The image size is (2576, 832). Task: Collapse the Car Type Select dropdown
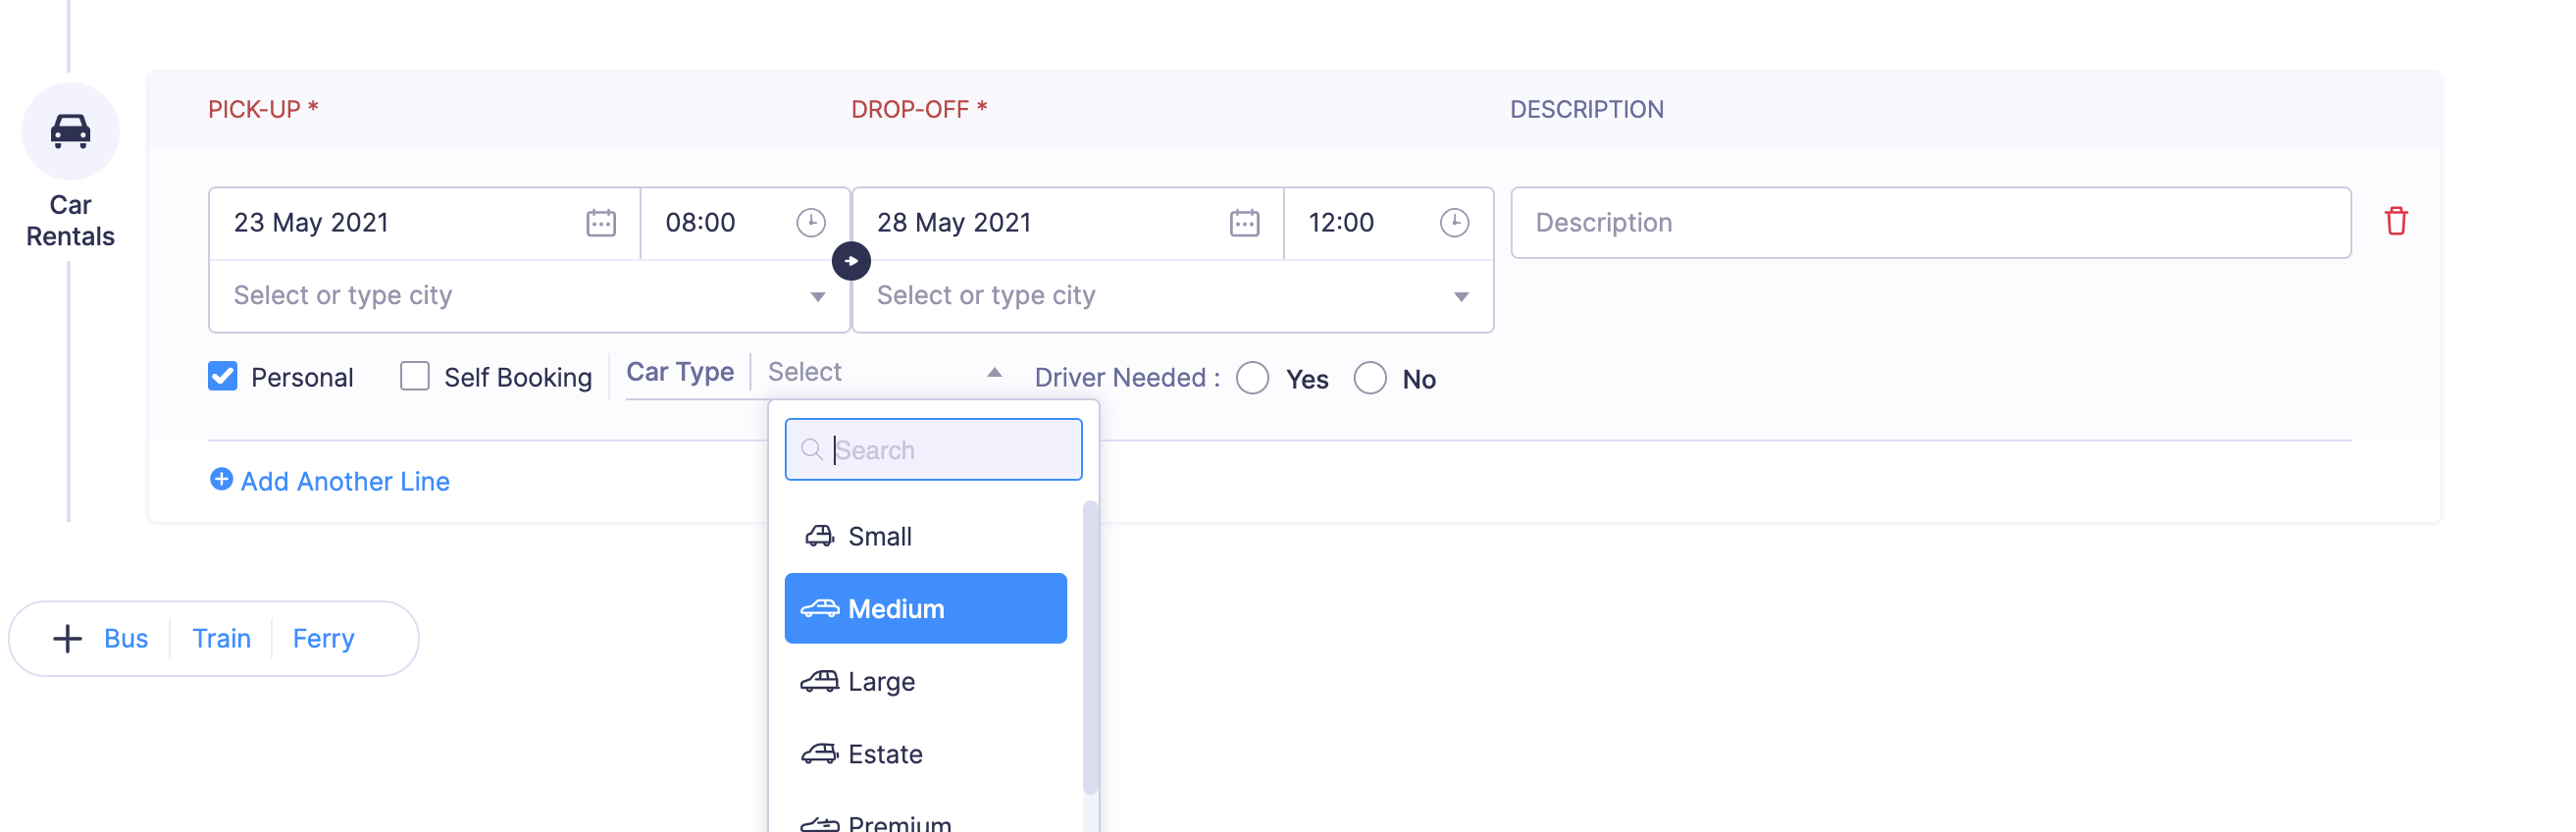(x=993, y=372)
